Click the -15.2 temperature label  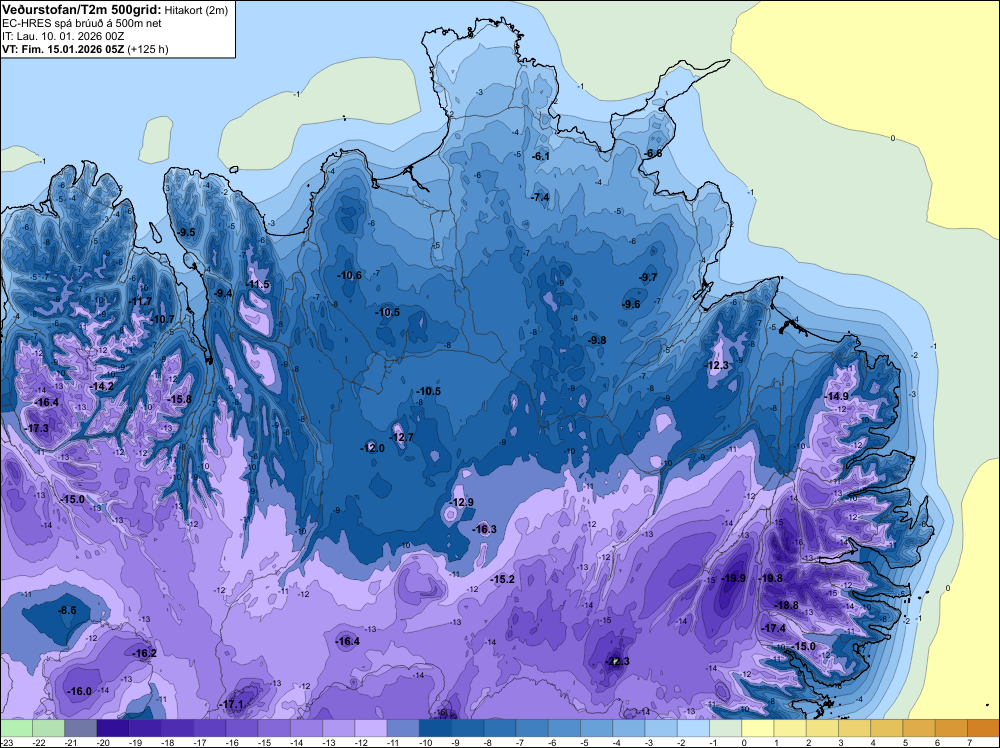[x=503, y=579]
